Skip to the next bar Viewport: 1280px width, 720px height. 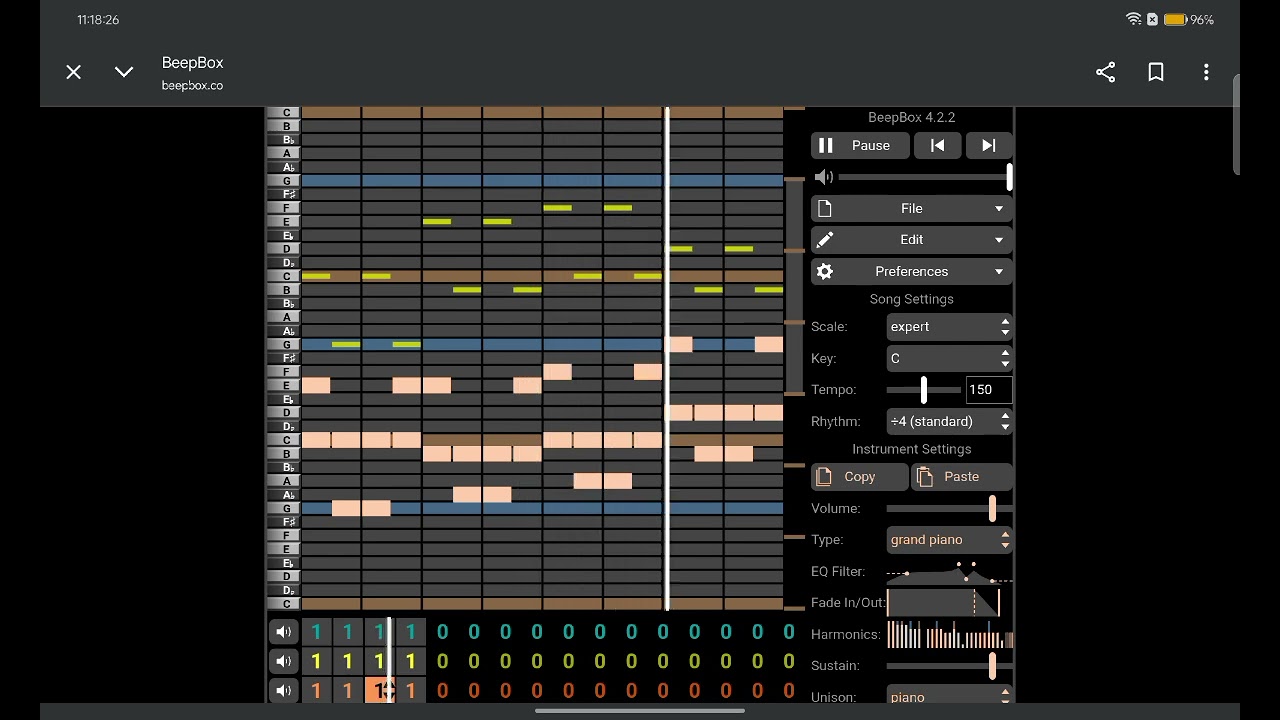pos(989,146)
